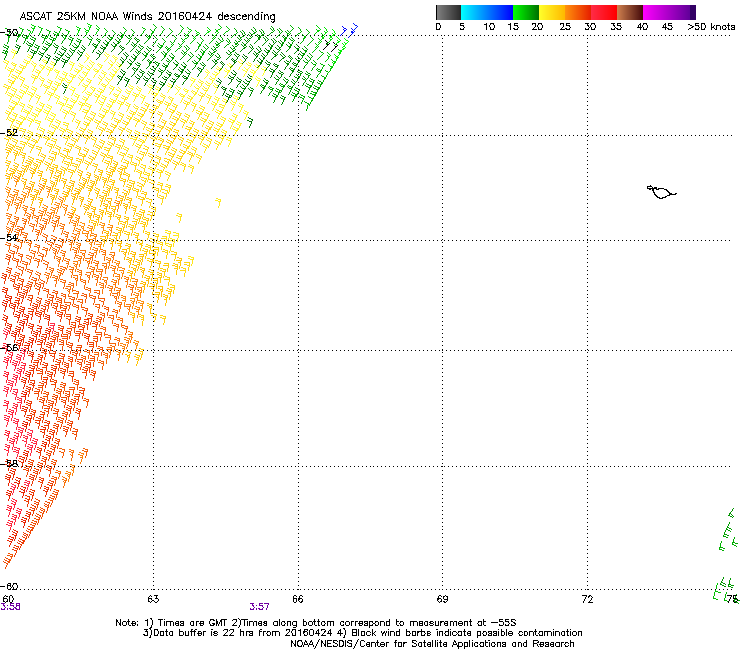This screenshot has height=650, width=740.
Task: Click the longitude label '72'
Action: pos(588,599)
